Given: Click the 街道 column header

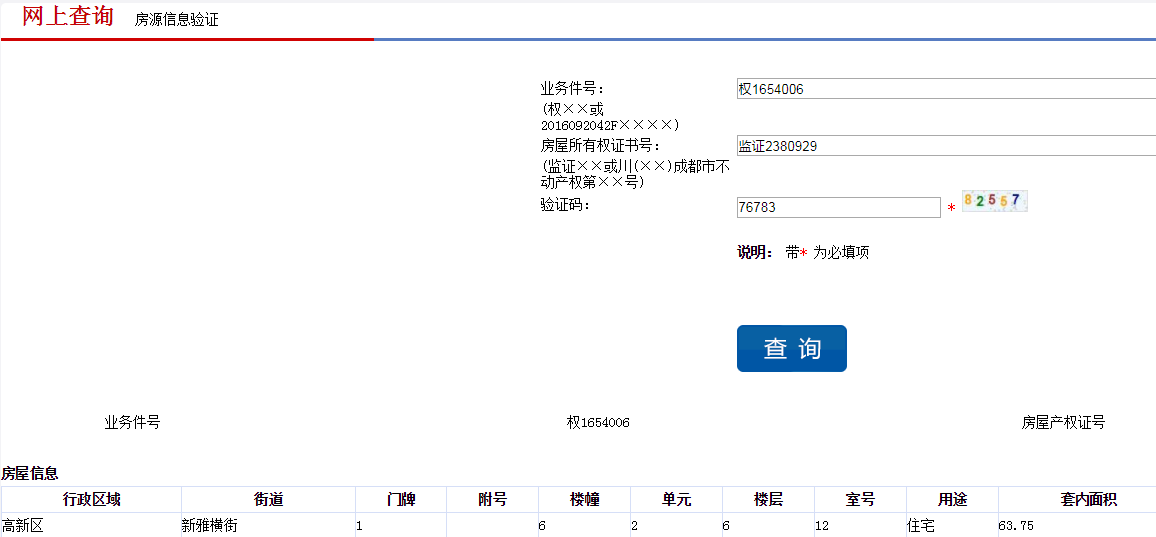Looking at the screenshot, I should [x=268, y=499].
